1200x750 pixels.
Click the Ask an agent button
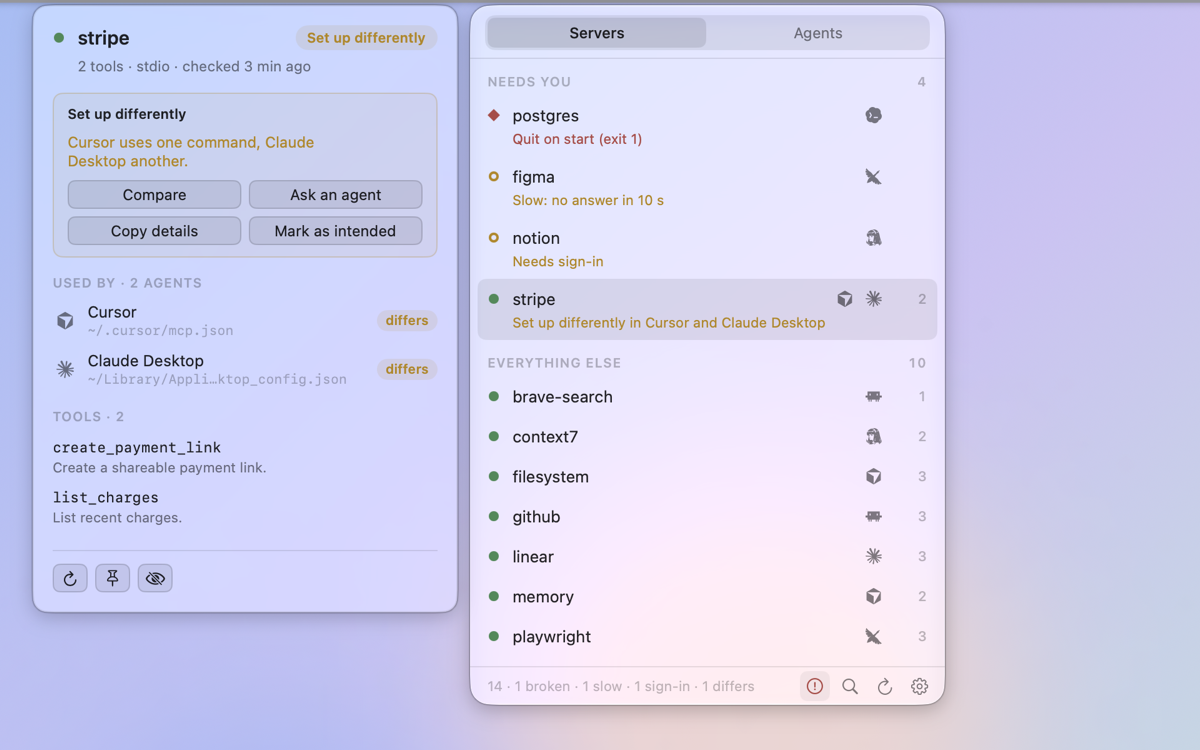click(x=336, y=195)
